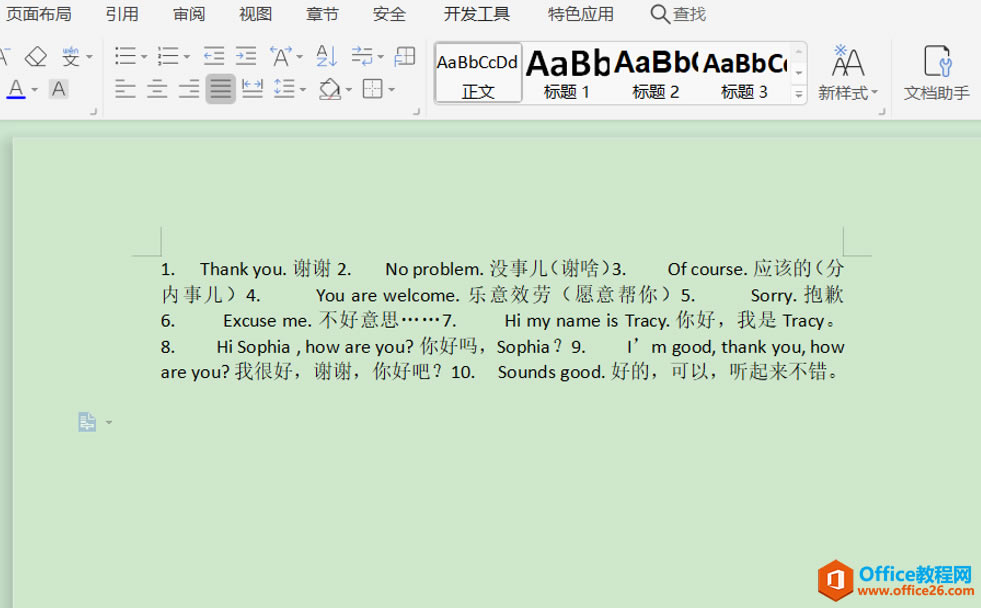Viewport: 981px width, 608px height.
Task: Open the bullet list style dropdown
Action: pyautogui.click(x=144, y=57)
